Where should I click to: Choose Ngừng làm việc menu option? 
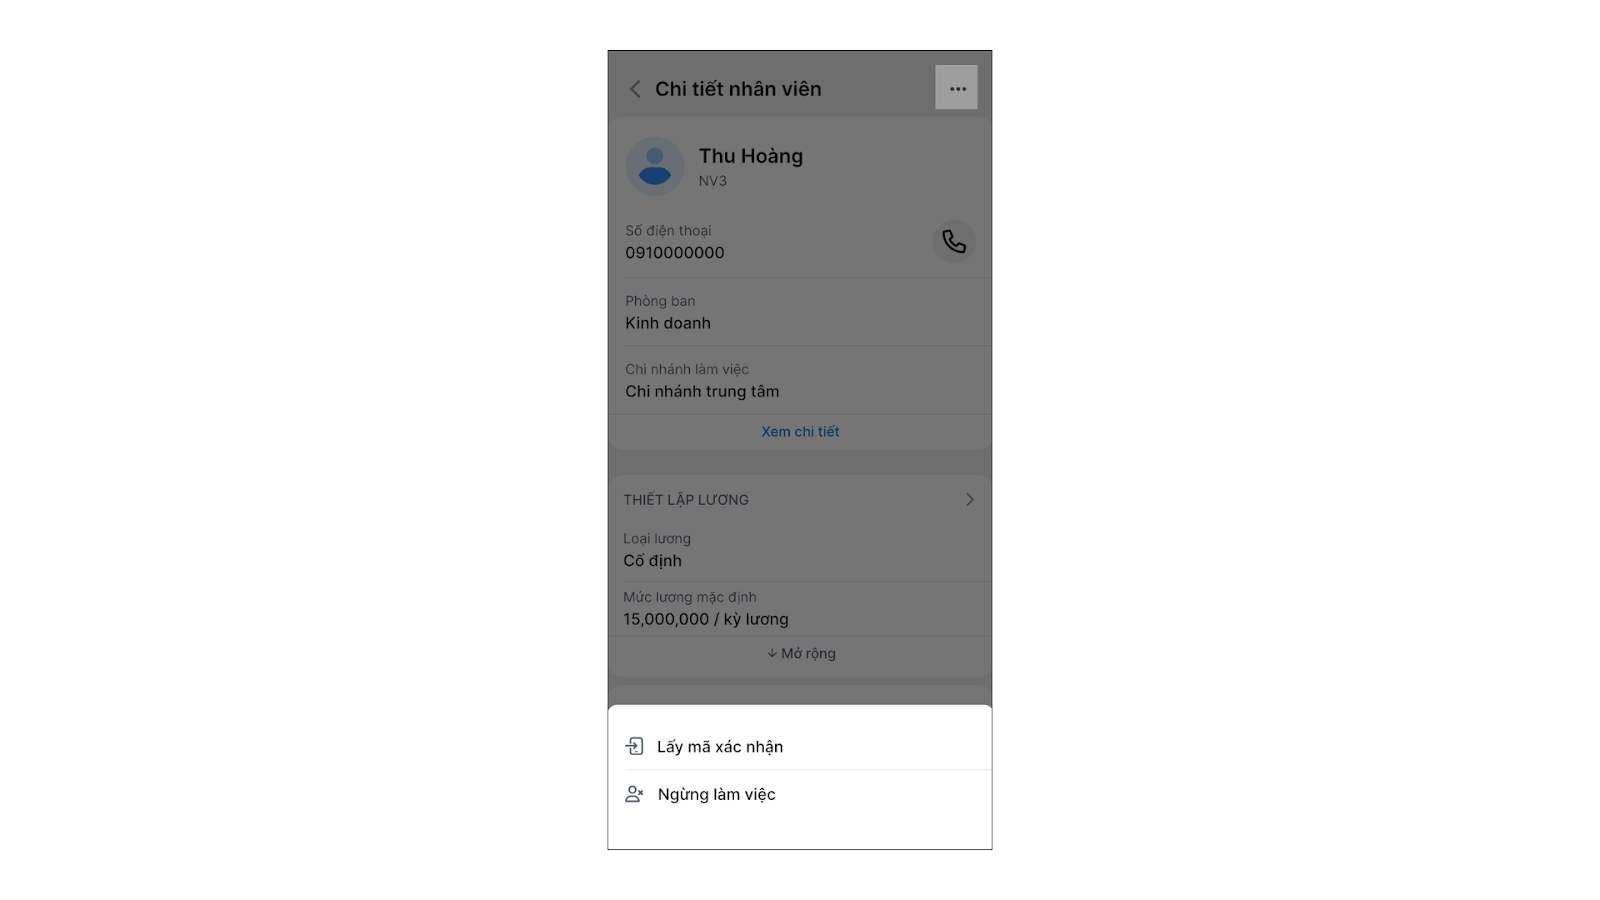coord(800,794)
